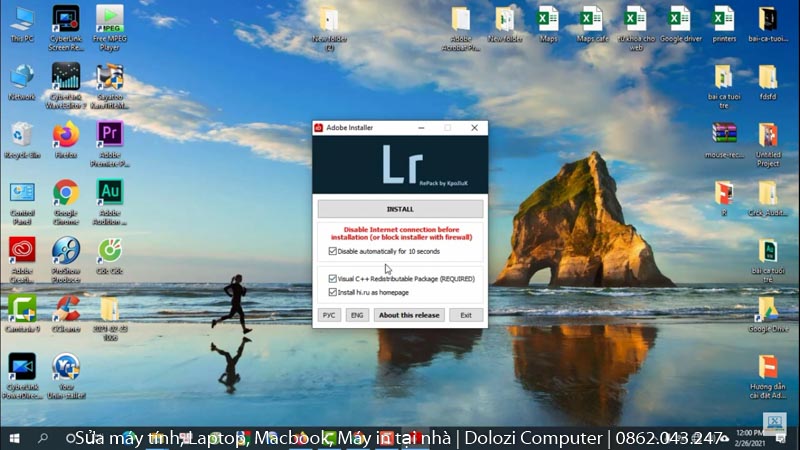
Task: Select fdsfd folder icon
Action: pos(768,82)
